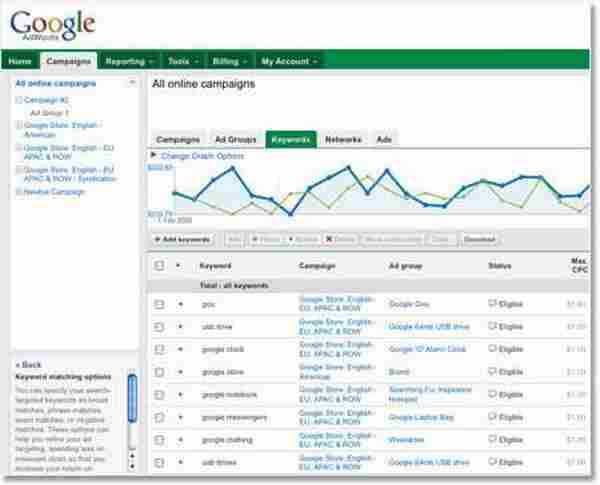
Task: Sort the table by Keyword column
Action: (215, 266)
